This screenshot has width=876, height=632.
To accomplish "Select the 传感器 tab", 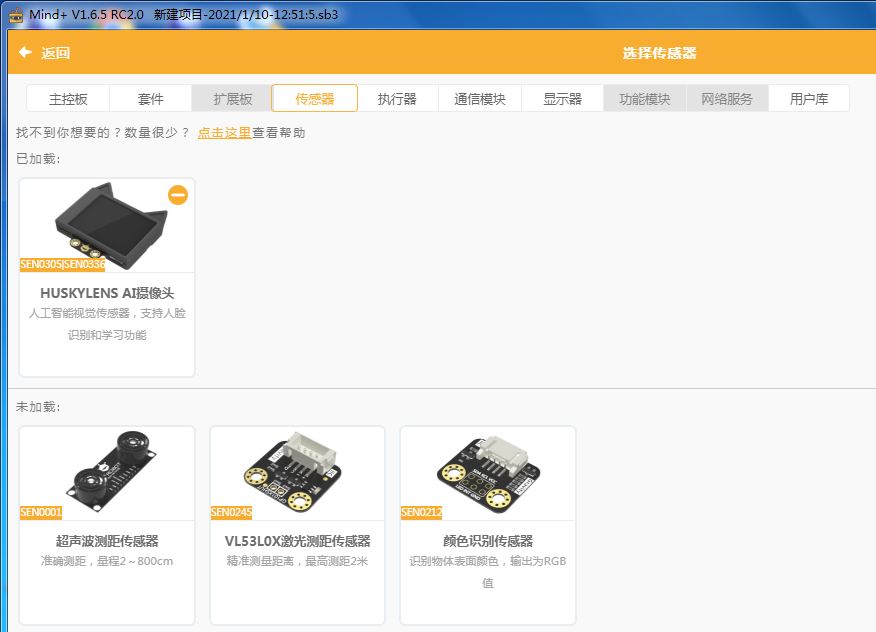I will coord(315,98).
